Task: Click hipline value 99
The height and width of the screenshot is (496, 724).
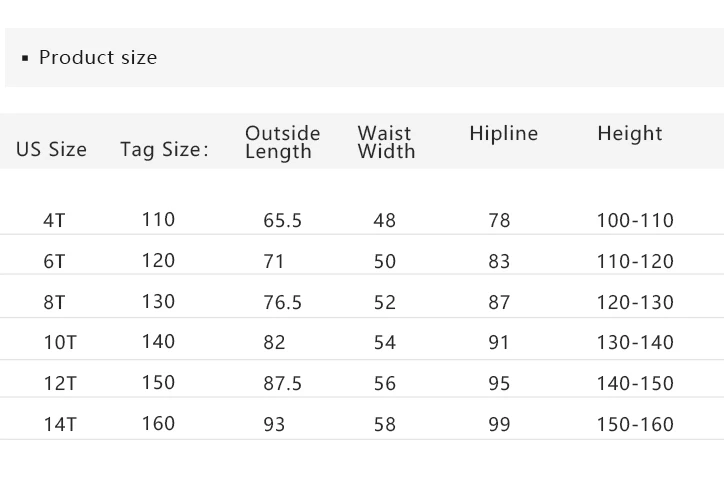Action: [x=499, y=425]
